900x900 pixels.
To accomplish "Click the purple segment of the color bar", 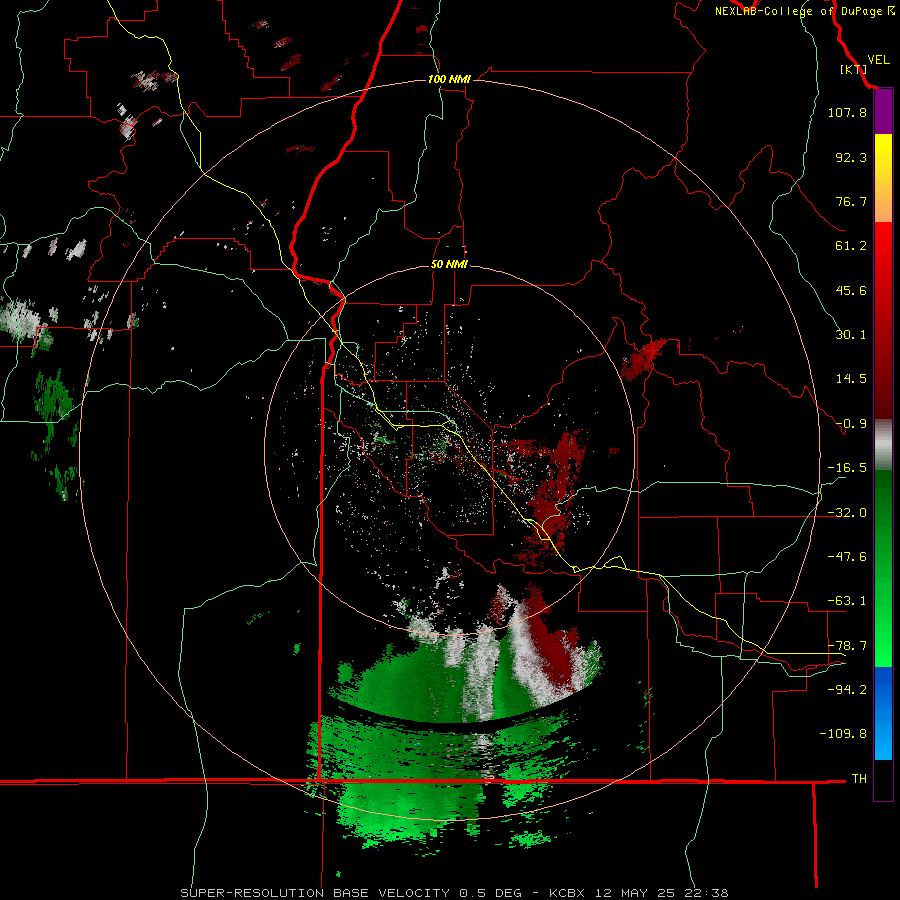I will point(883,112).
